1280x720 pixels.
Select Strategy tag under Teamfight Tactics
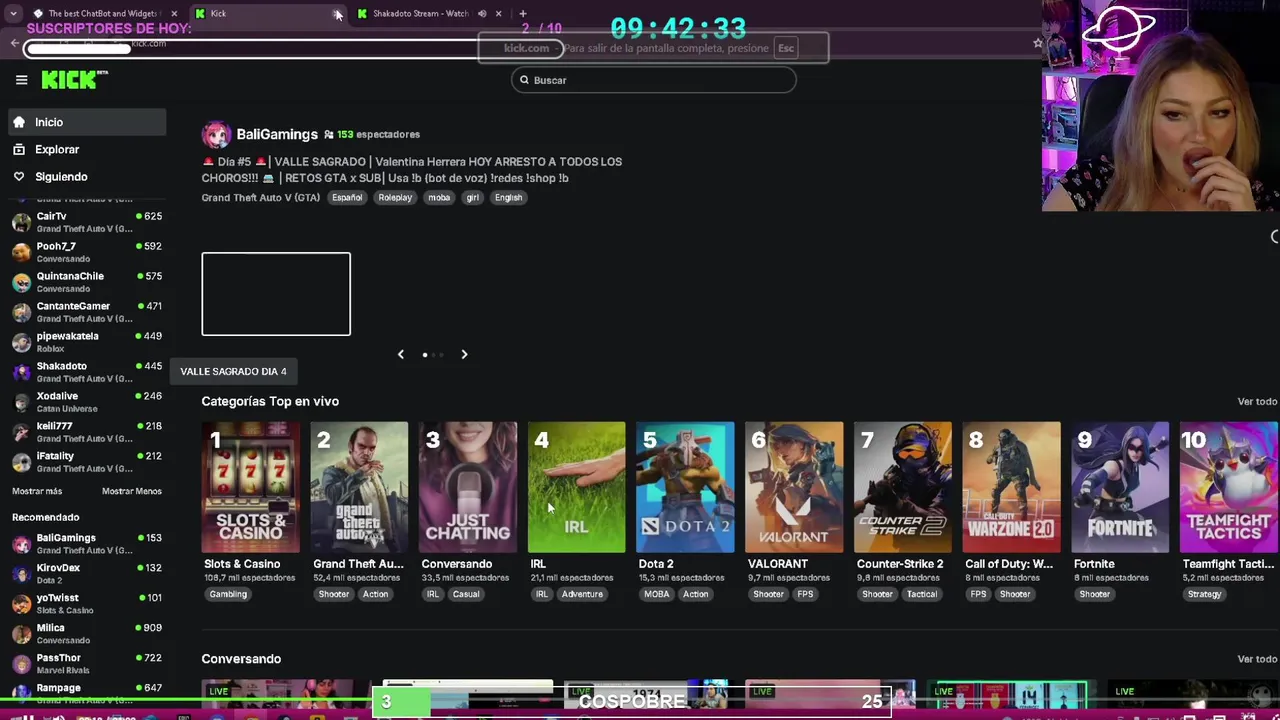(x=1204, y=594)
